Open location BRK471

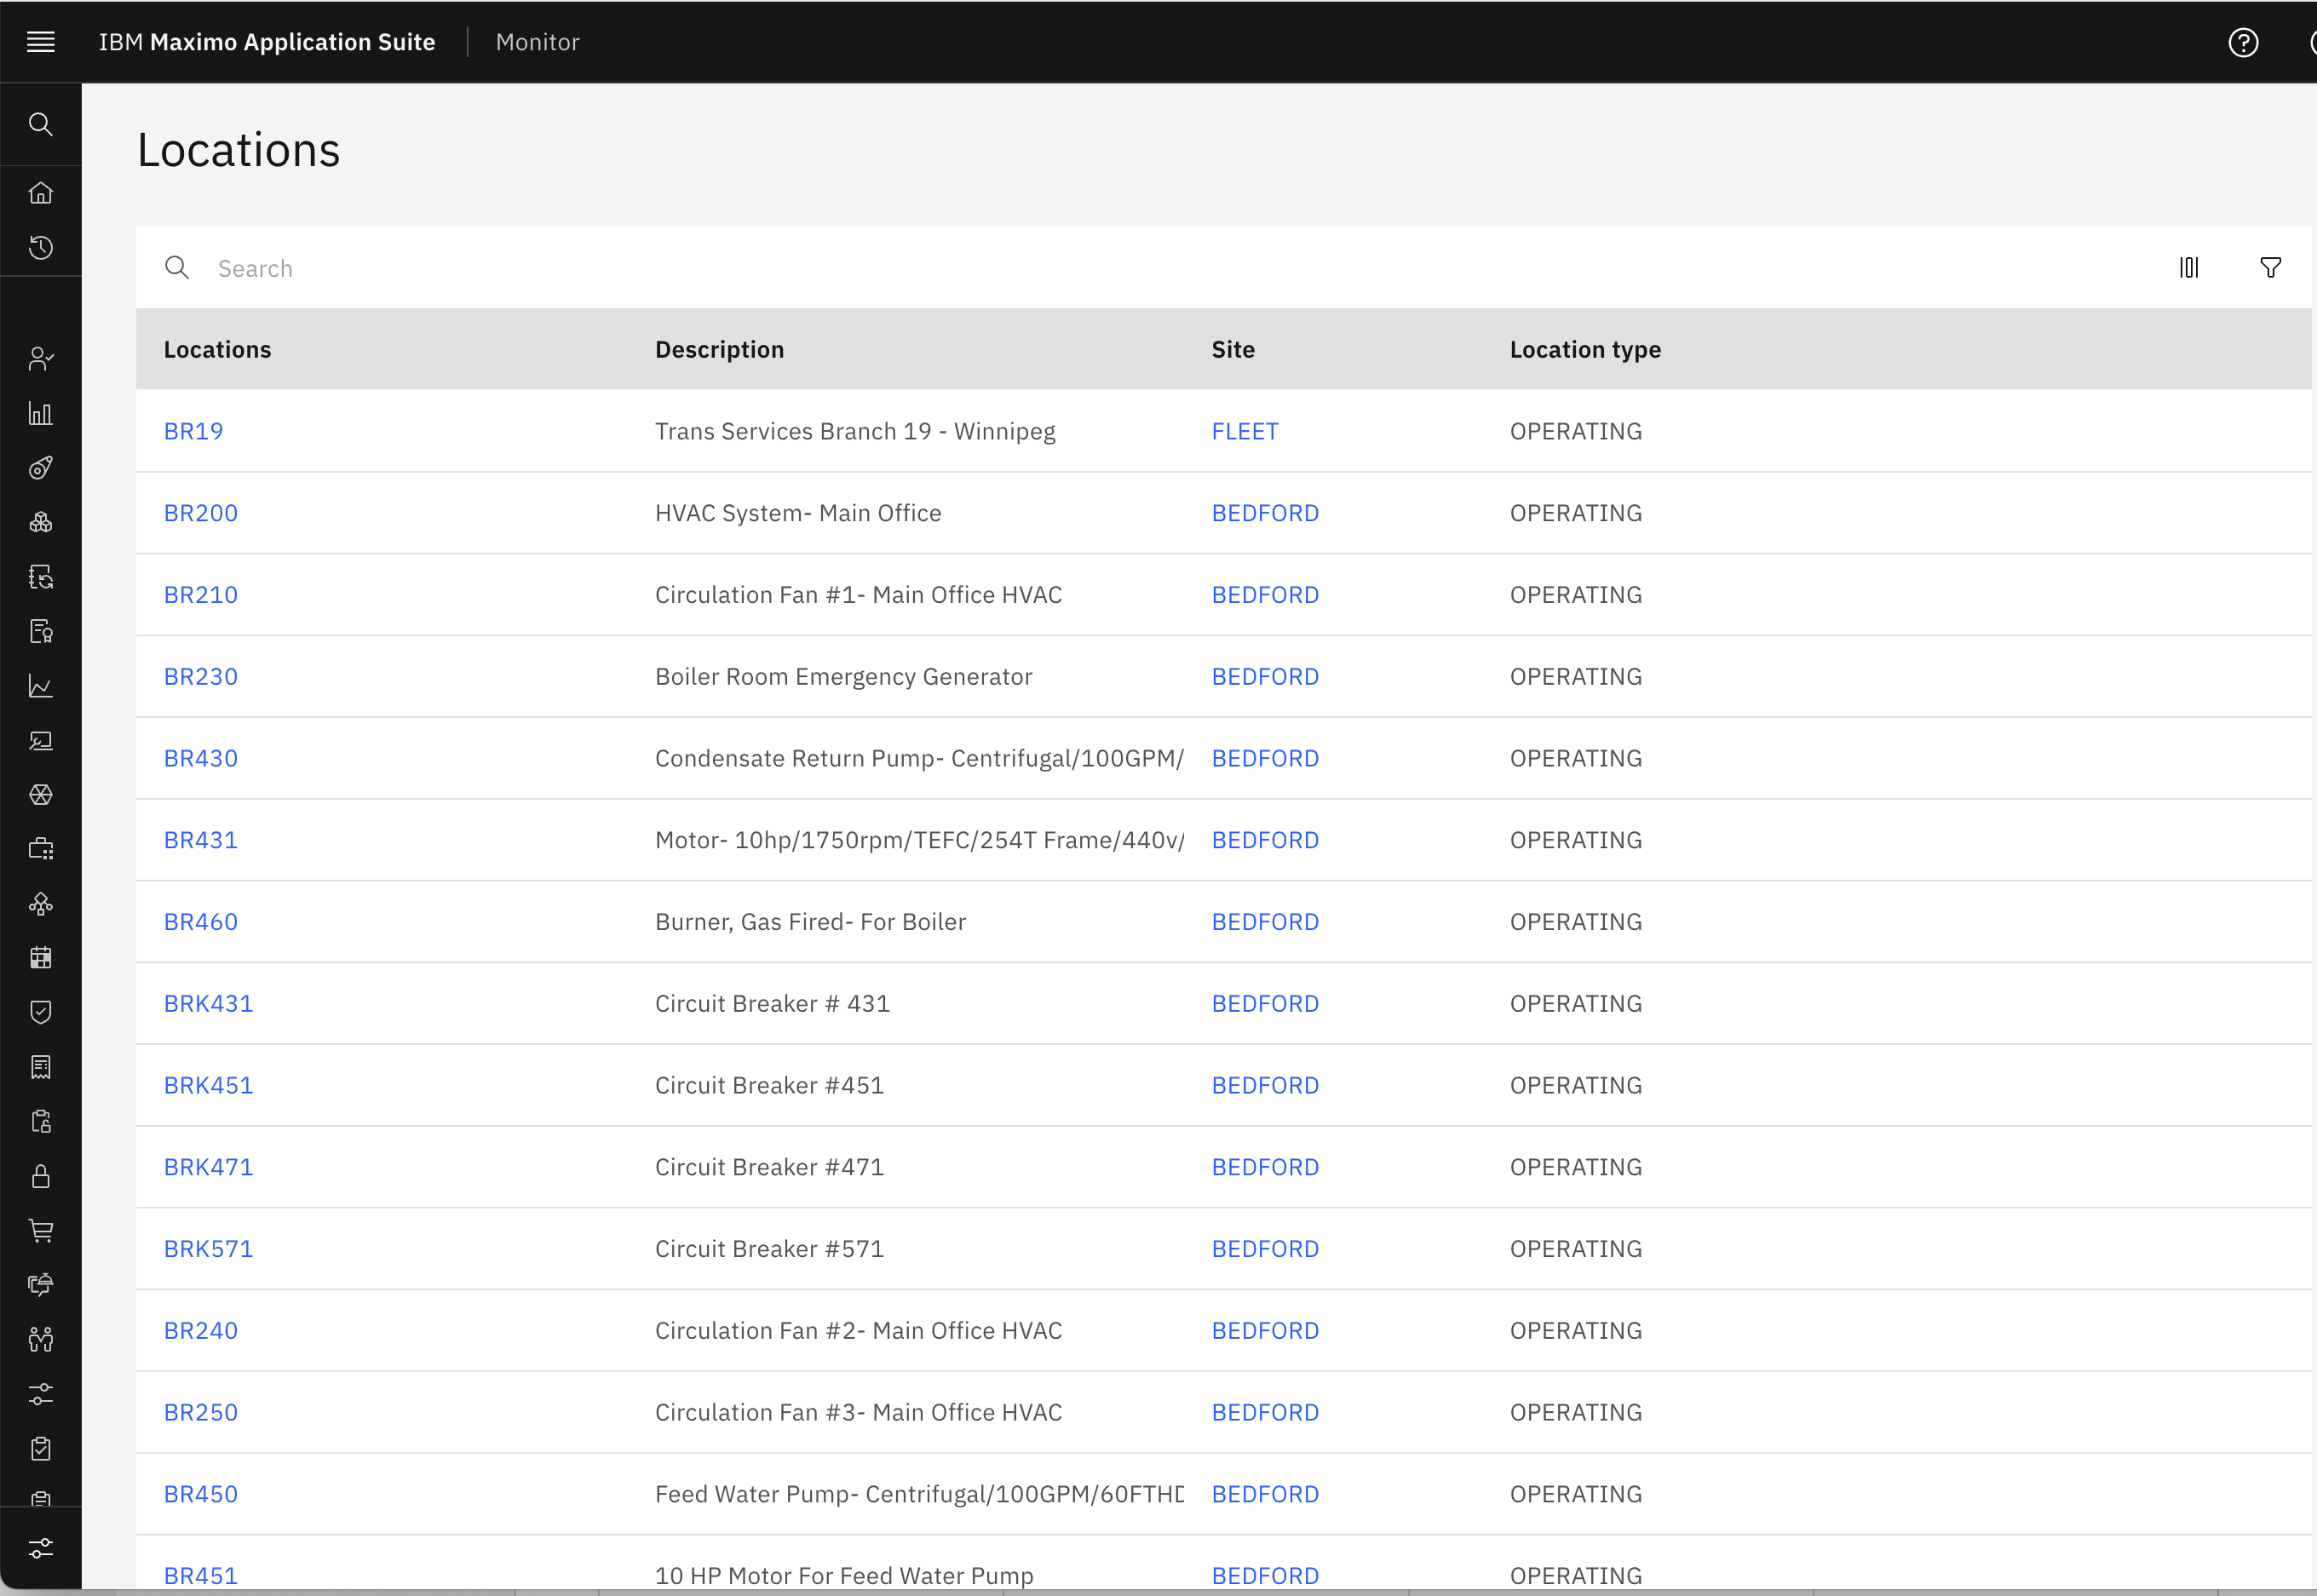208,1167
